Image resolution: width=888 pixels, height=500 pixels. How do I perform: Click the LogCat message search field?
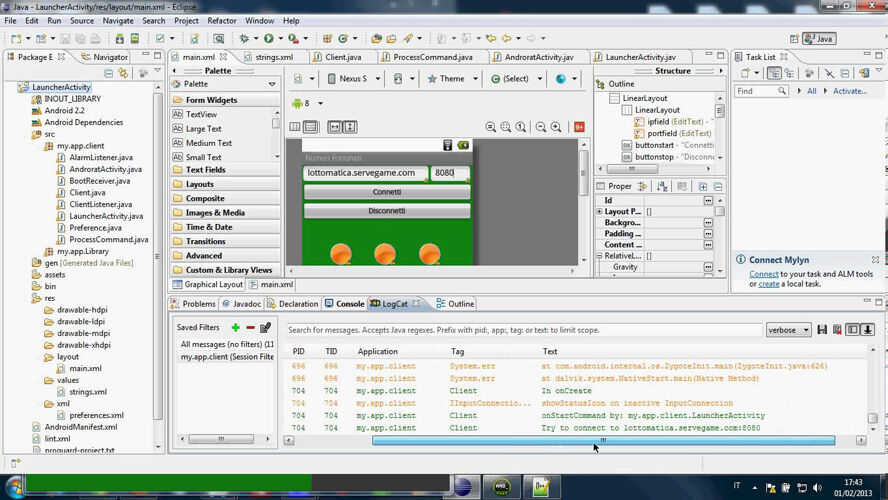coord(520,330)
